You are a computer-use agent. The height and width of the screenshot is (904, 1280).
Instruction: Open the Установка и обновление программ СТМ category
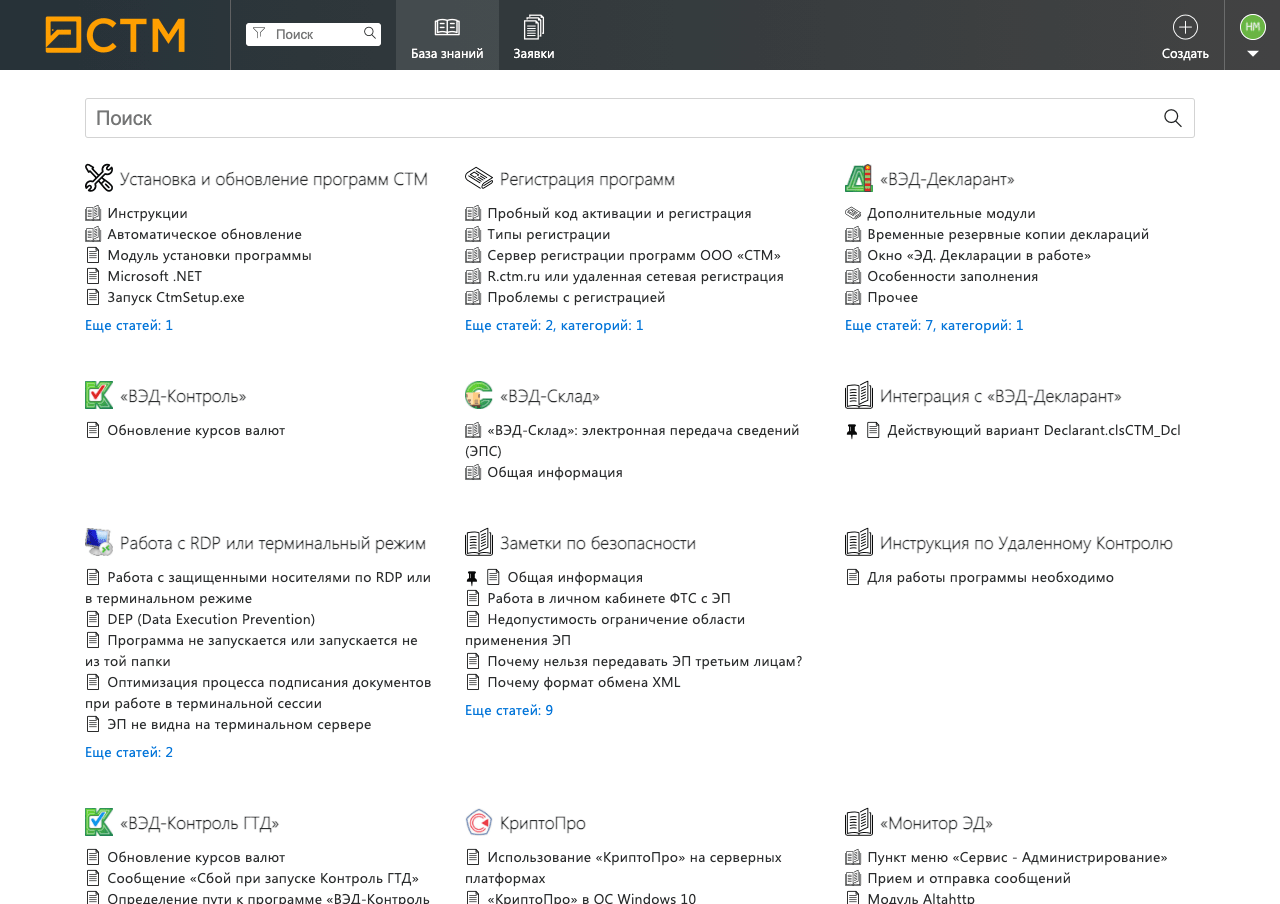tap(274, 179)
